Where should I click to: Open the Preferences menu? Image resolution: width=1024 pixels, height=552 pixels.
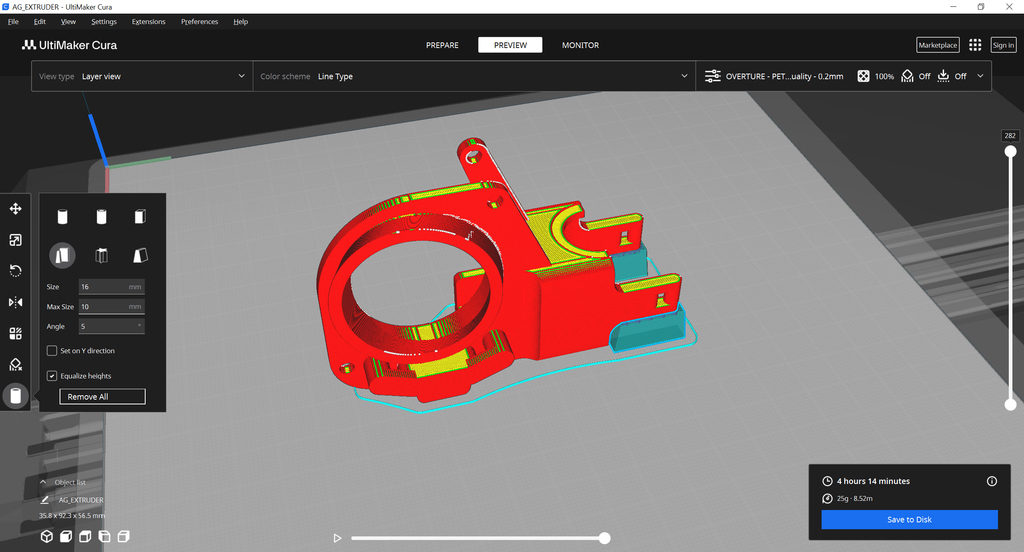tap(199, 22)
